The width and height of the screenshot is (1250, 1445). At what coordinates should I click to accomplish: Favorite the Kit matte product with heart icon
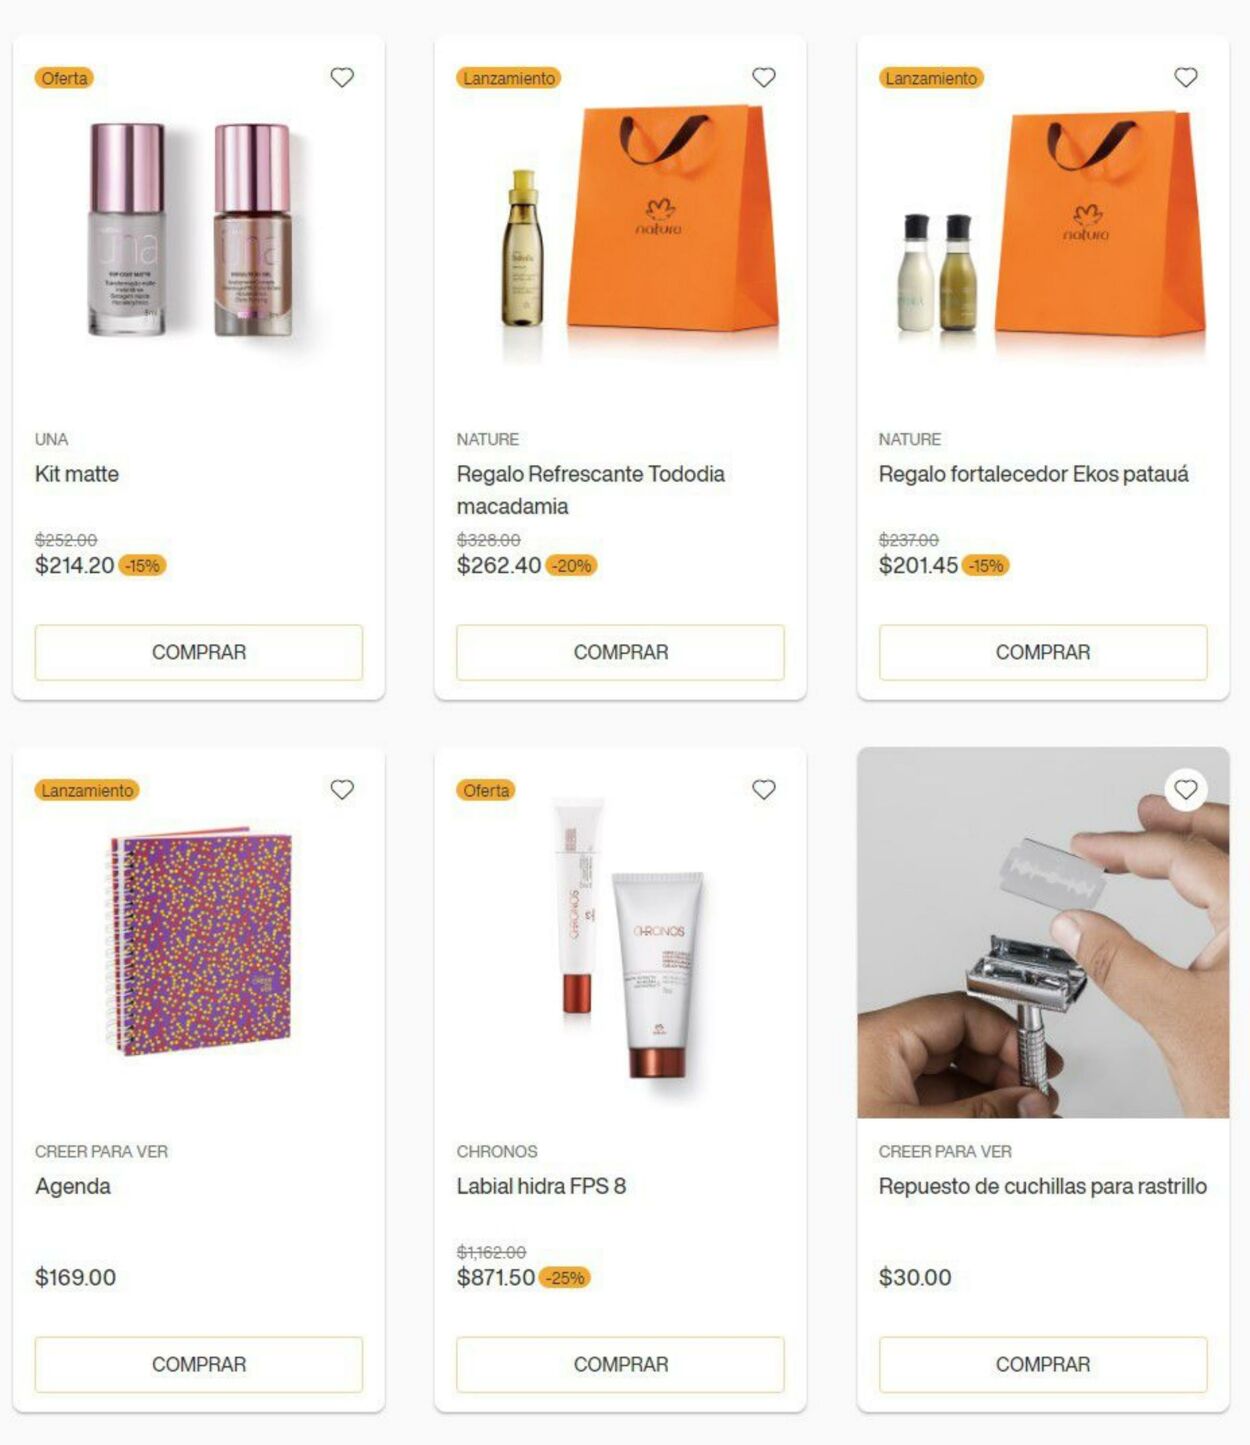[342, 77]
